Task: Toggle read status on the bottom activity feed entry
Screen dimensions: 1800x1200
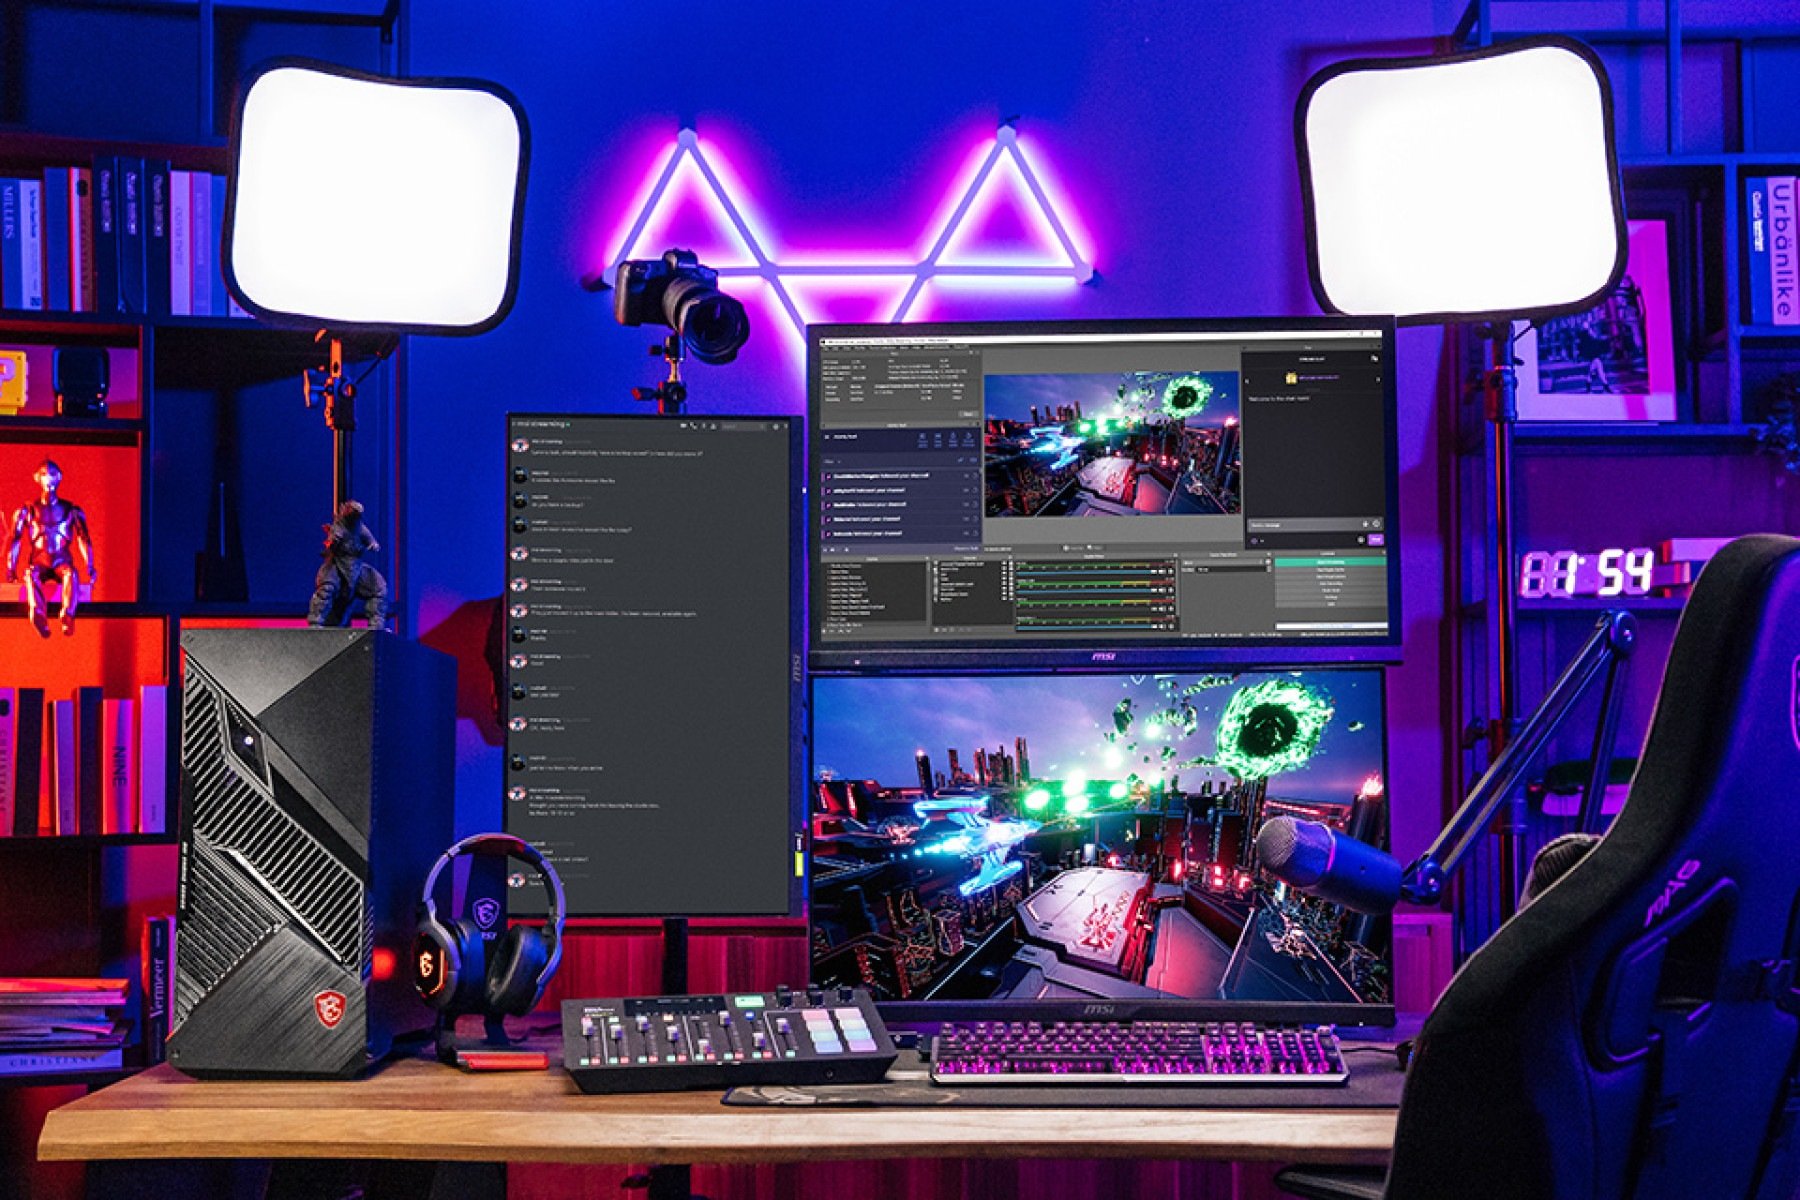Action: 966,533
